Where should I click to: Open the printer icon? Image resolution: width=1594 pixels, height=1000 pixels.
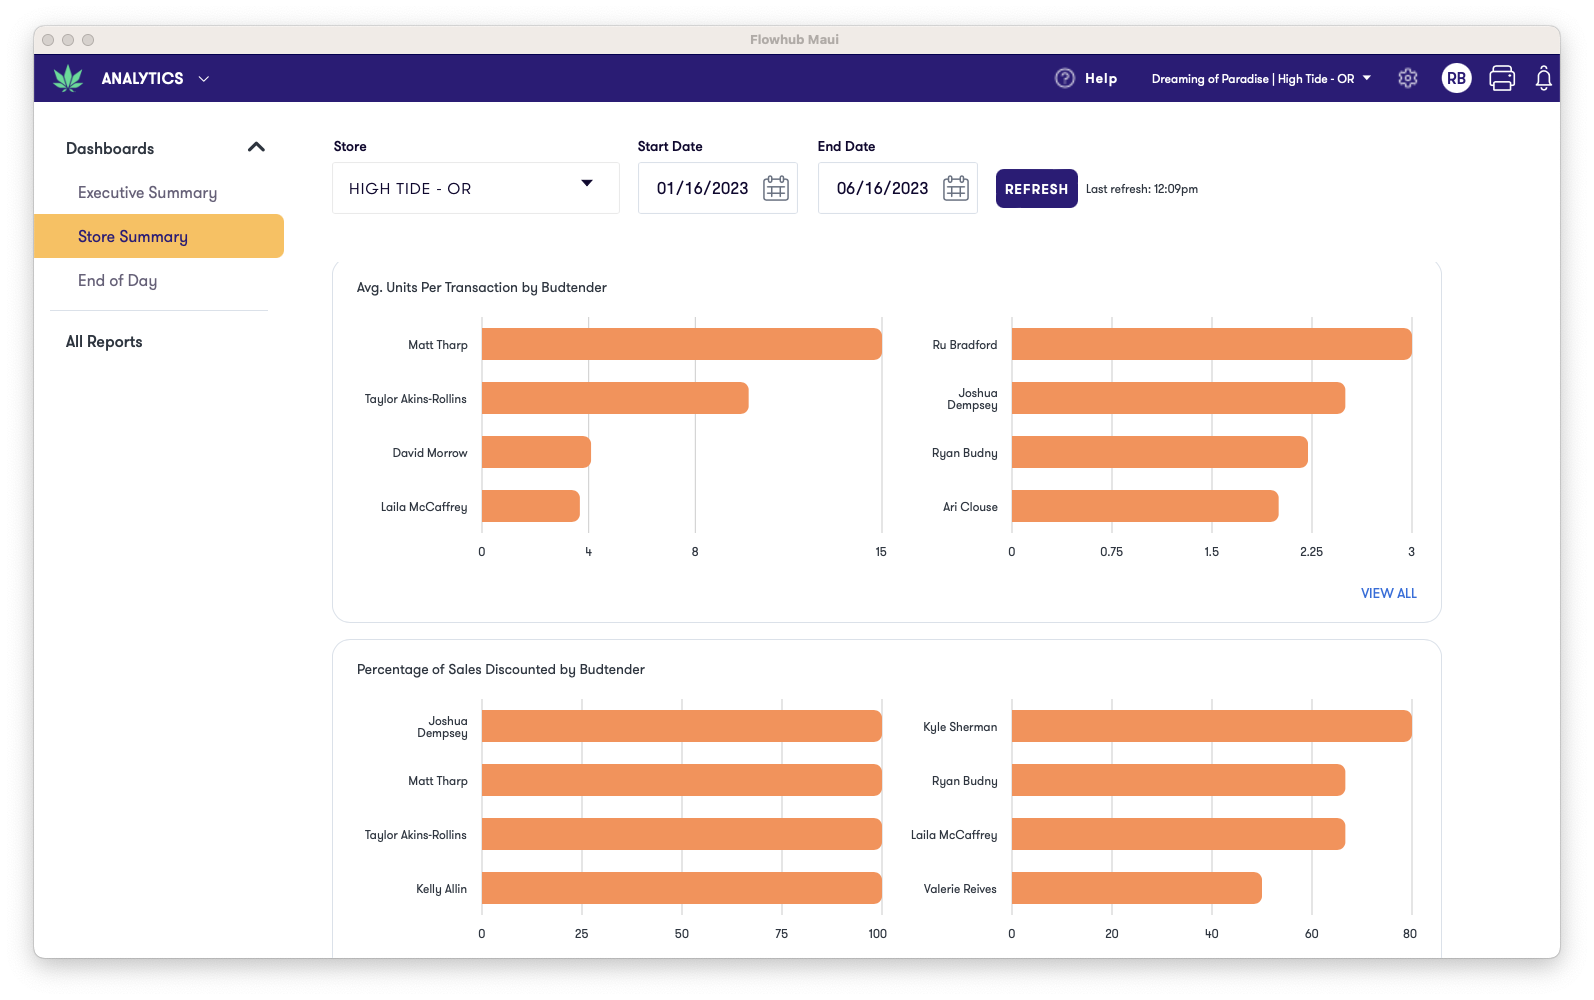1502,78
